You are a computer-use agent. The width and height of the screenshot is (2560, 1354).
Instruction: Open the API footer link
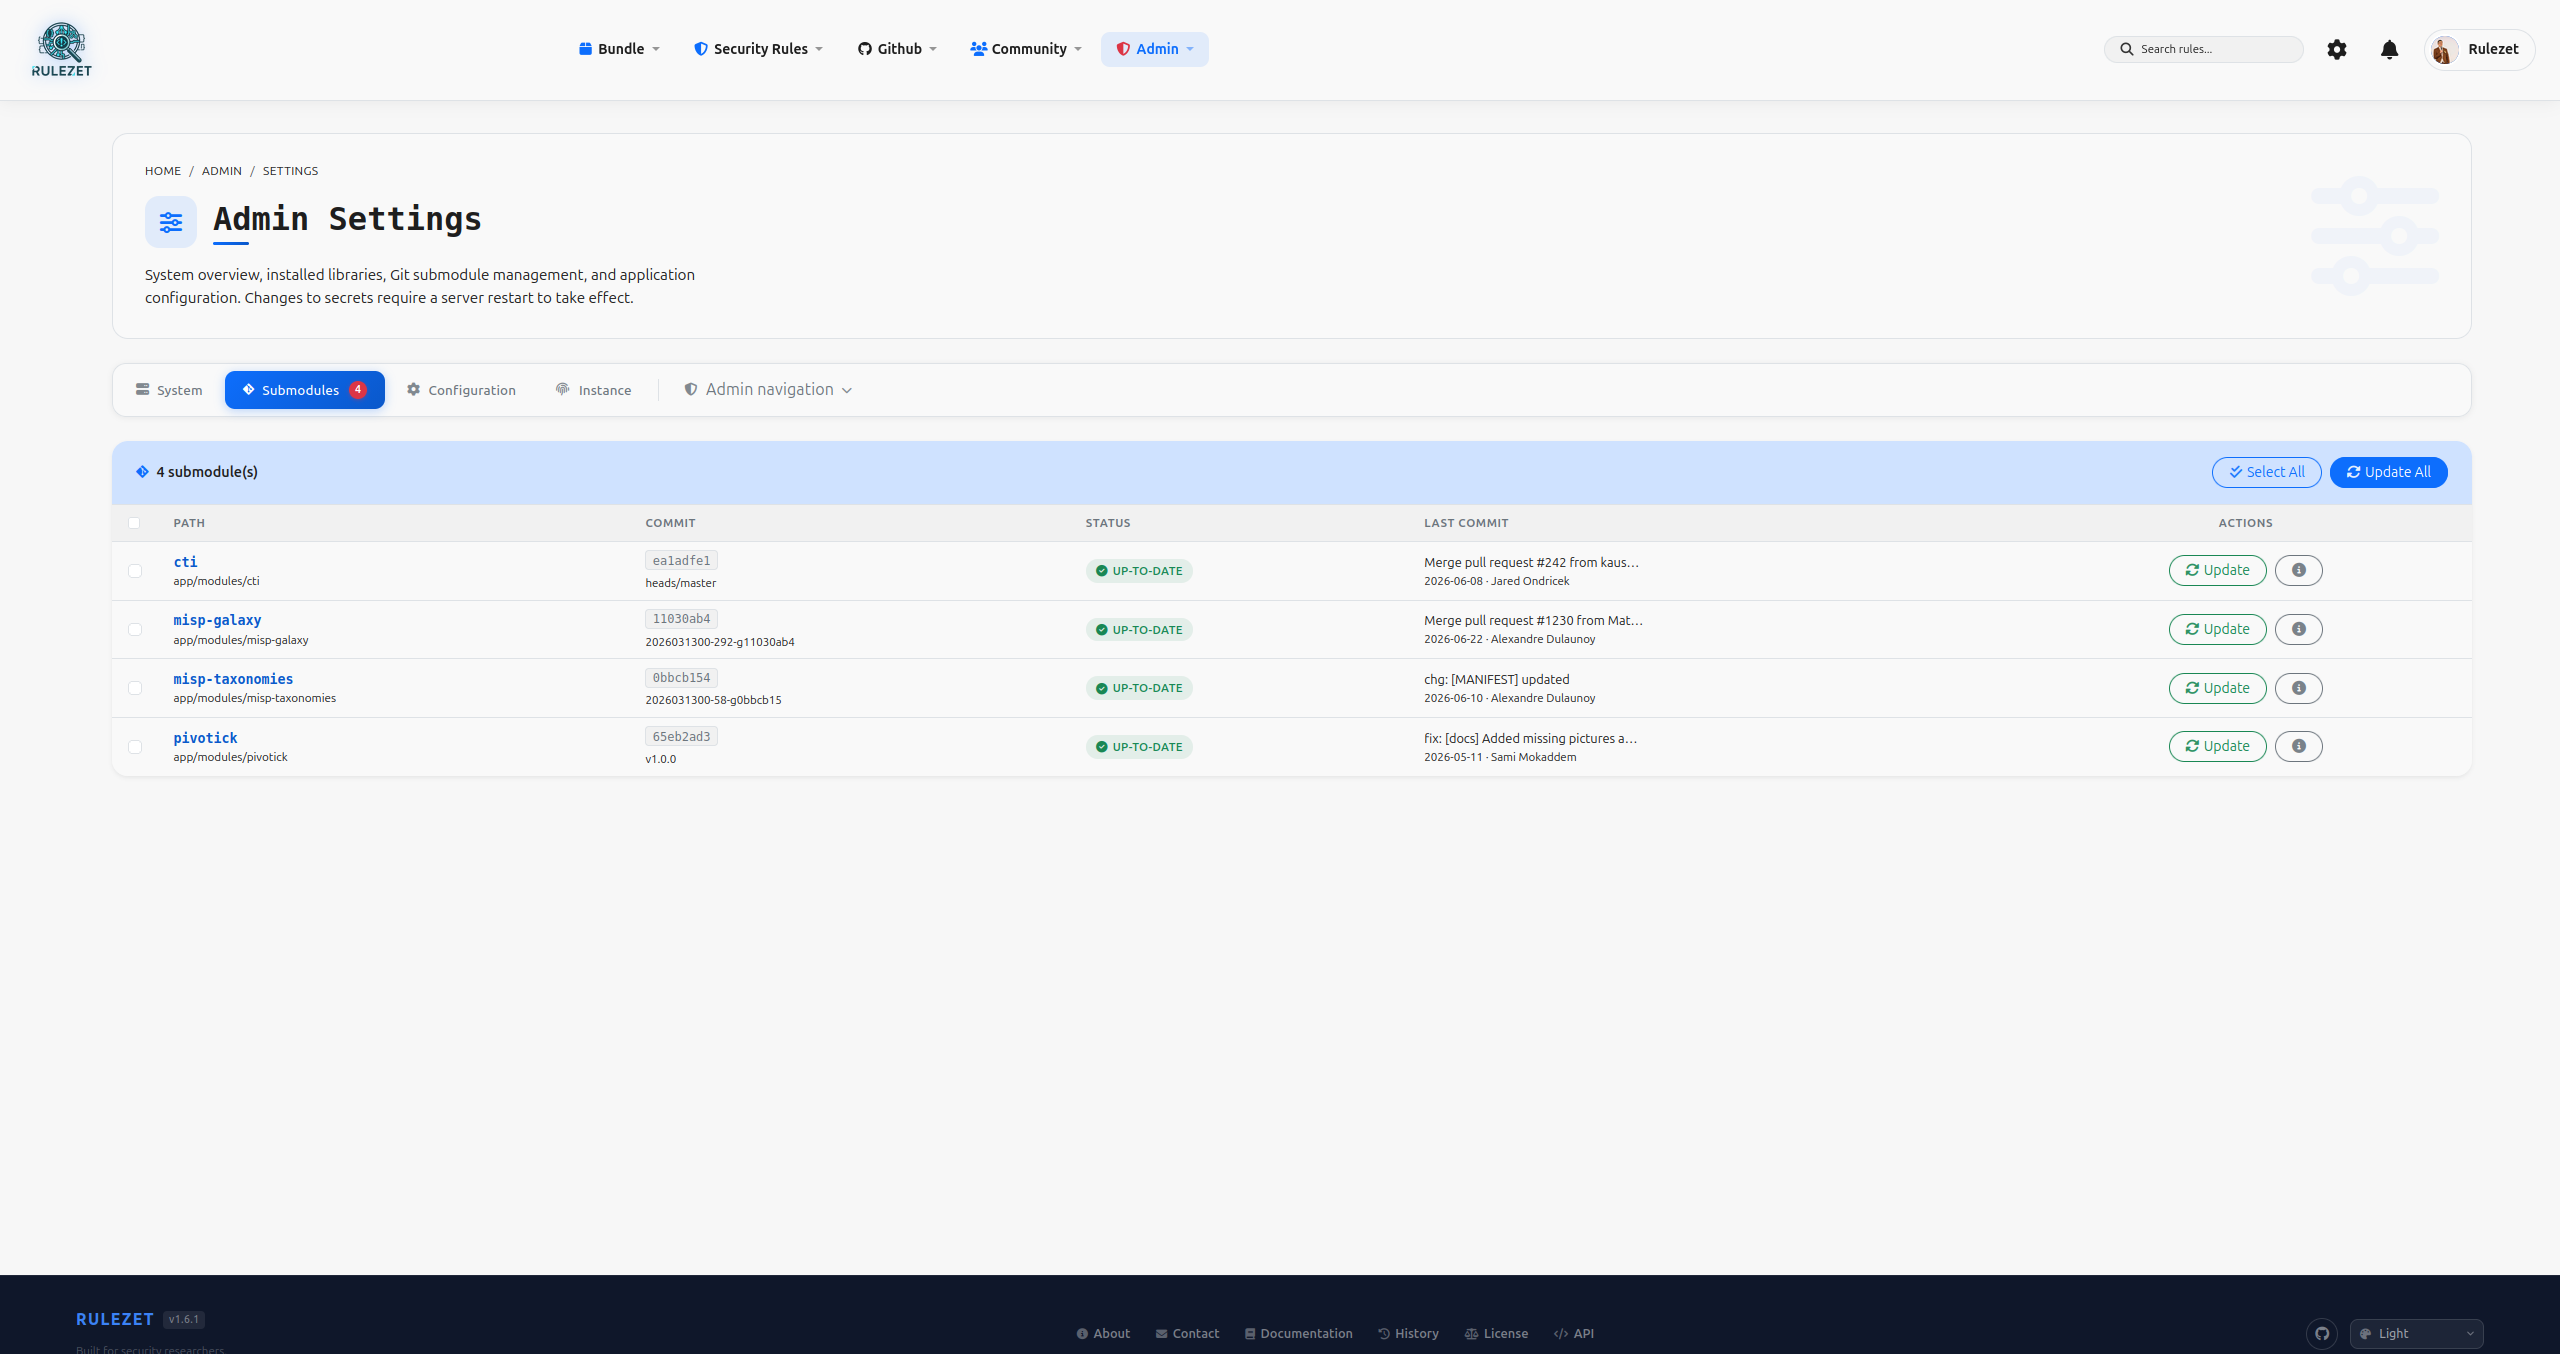coord(1574,1333)
